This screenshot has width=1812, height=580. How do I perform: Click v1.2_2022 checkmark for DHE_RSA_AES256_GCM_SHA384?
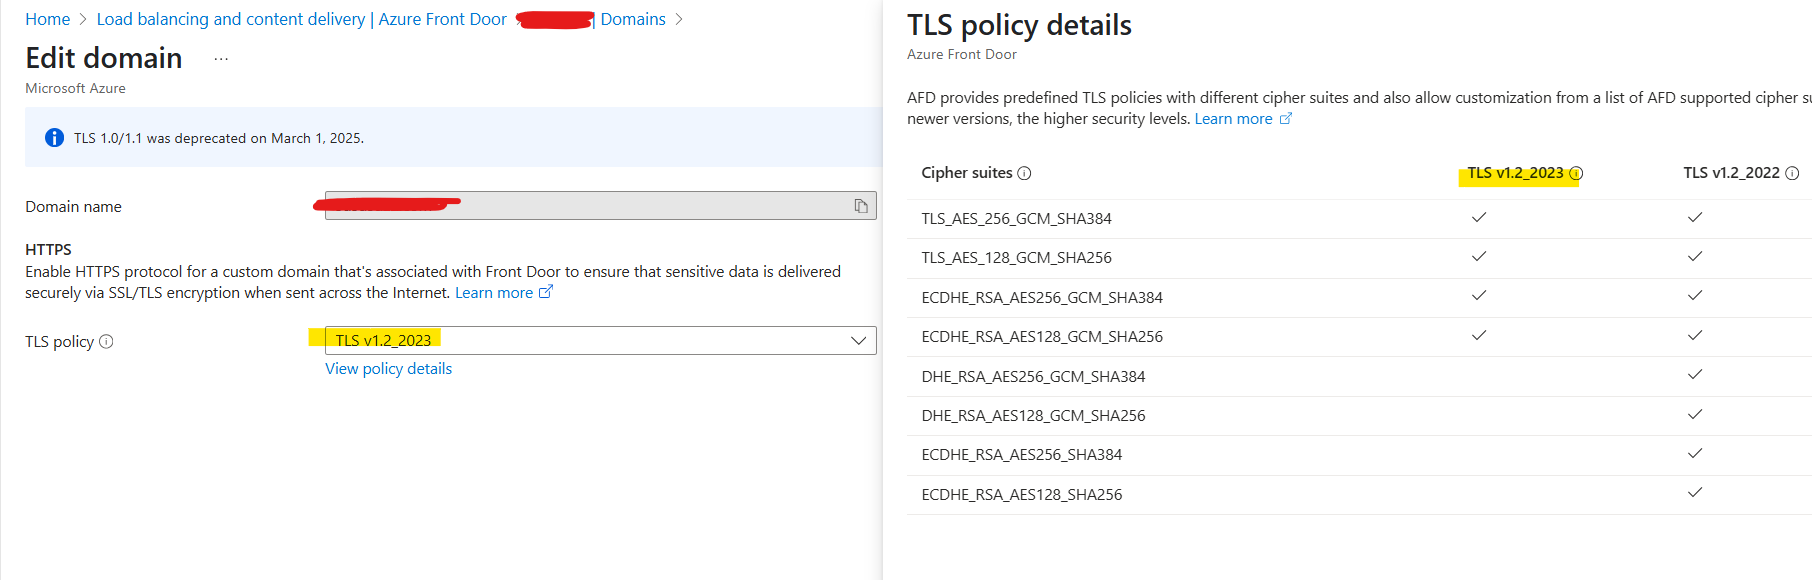1695,374
